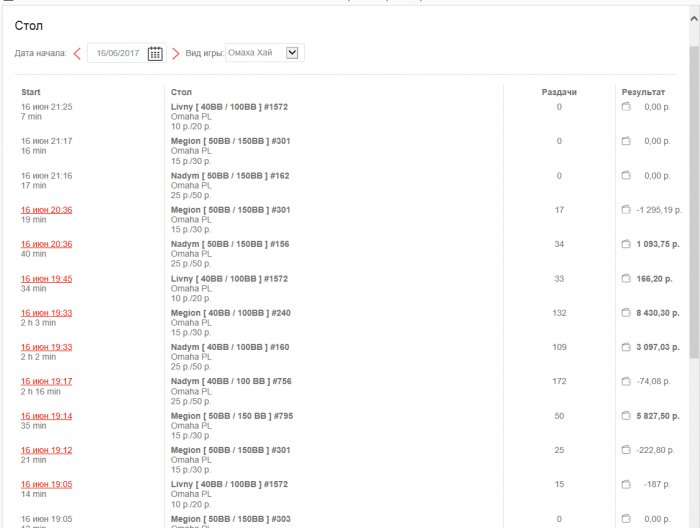The width and height of the screenshot is (700, 528).
Task: Select table name Nadym [ 40BB / 100 BB ] #756
Action: [x=231, y=382]
